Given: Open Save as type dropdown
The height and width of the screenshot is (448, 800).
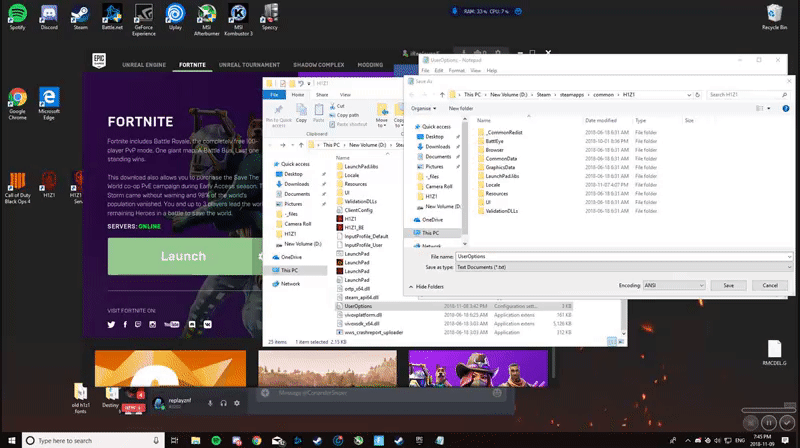Looking at the screenshot, I should pyautogui.click(x=623, y=267).
